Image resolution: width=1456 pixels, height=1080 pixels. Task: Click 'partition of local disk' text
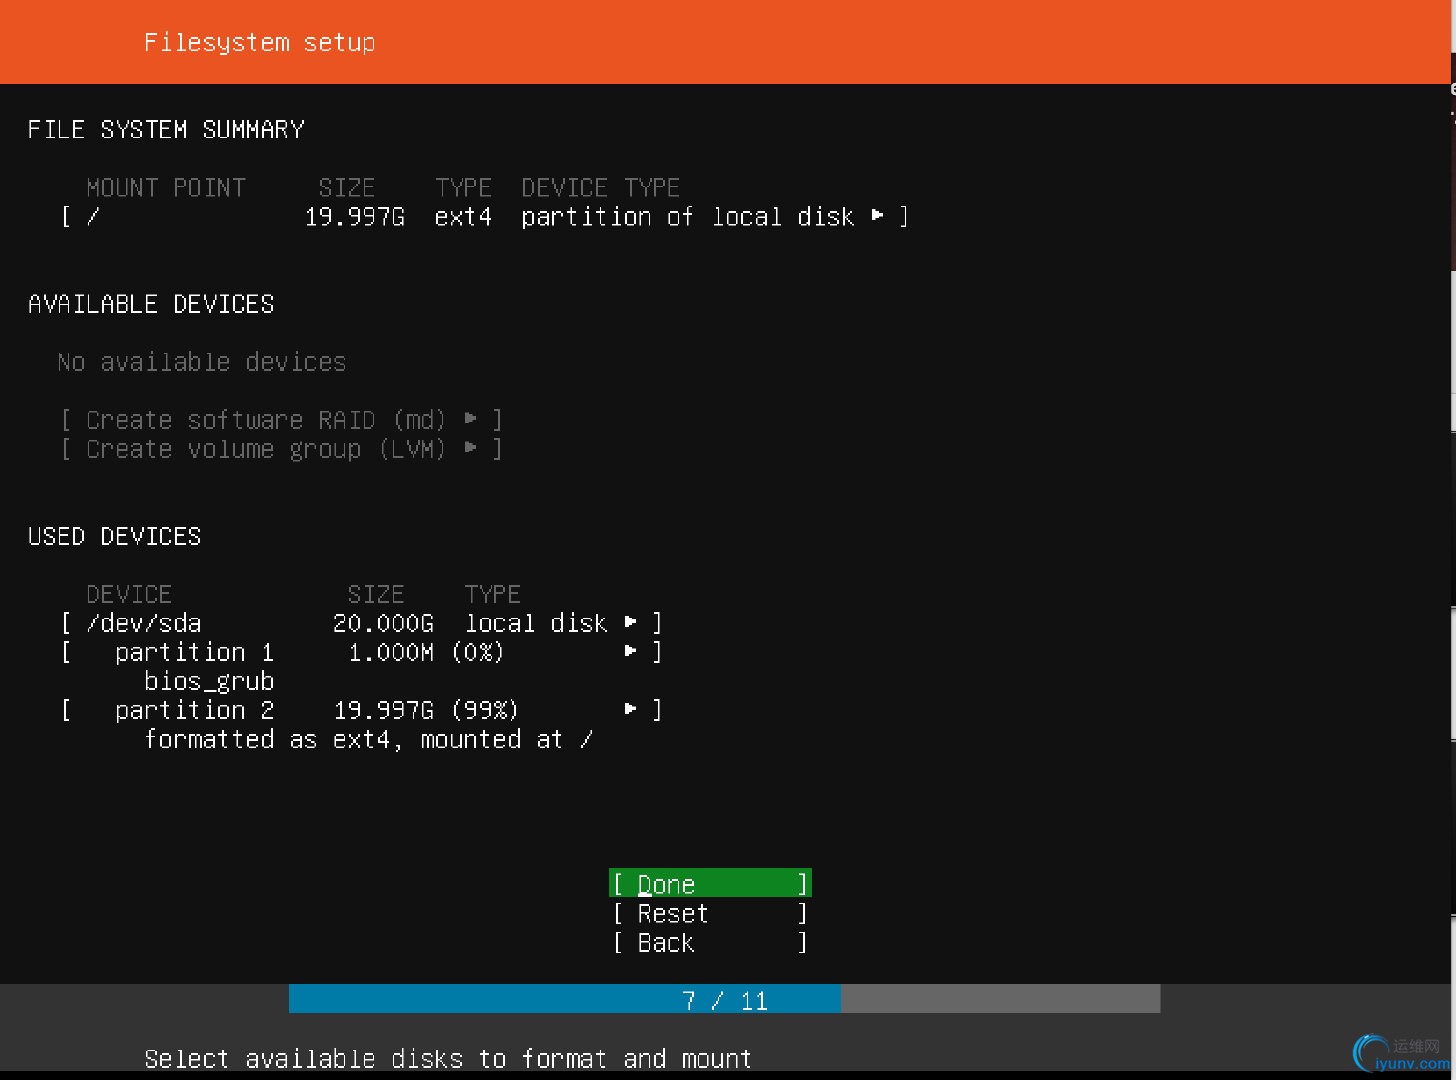tap(687, 217)
